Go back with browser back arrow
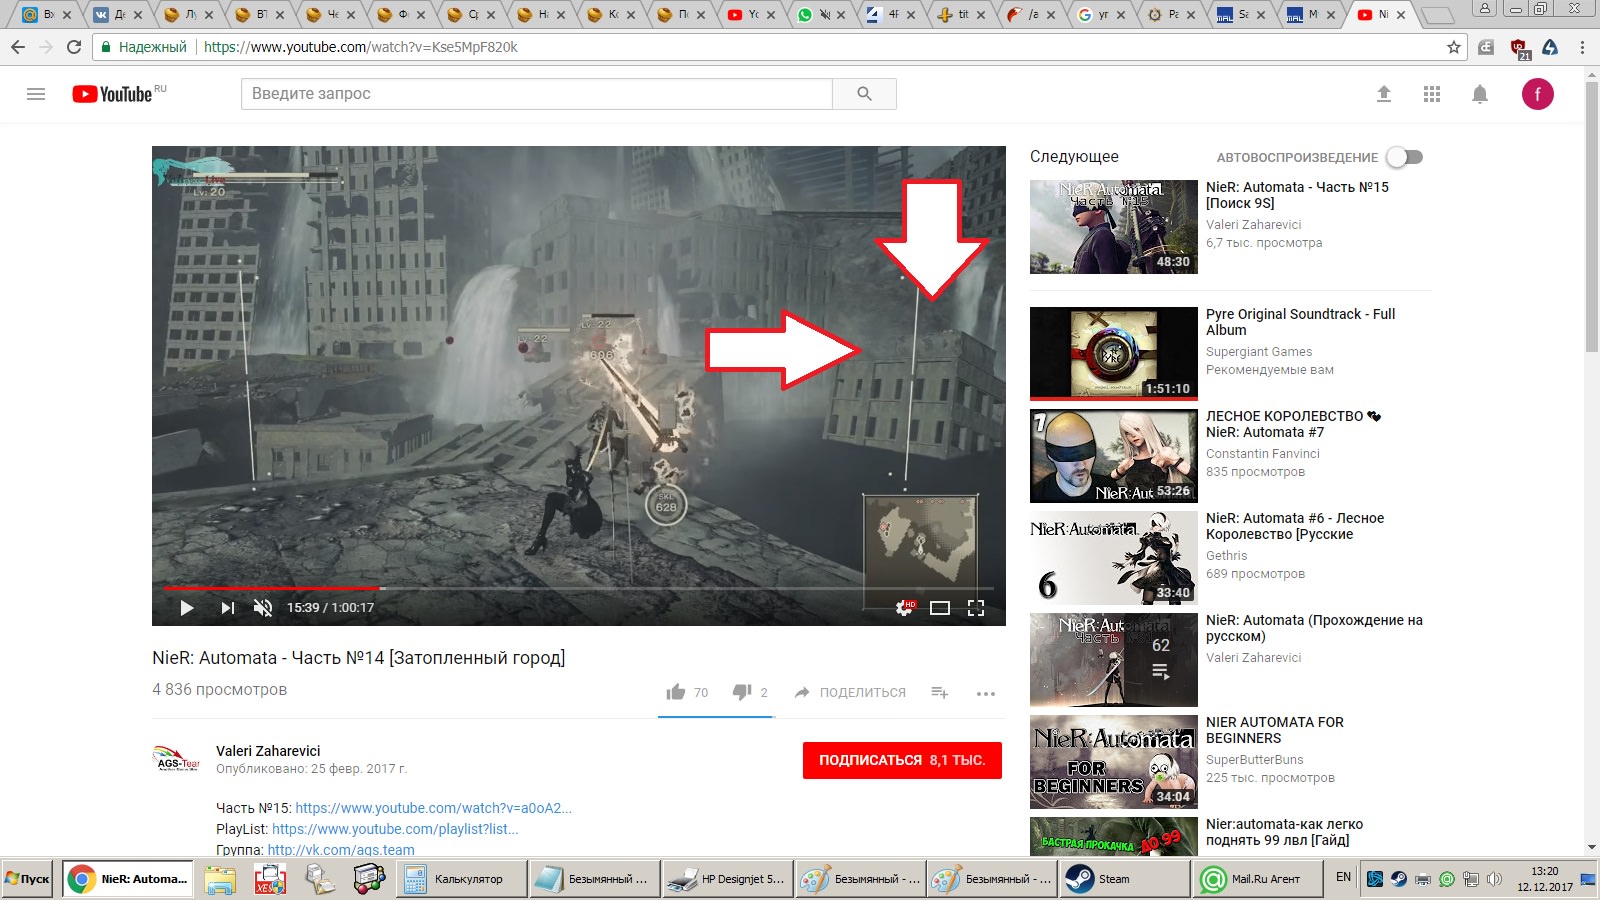 pyautogui.click(x=18, y=47)
